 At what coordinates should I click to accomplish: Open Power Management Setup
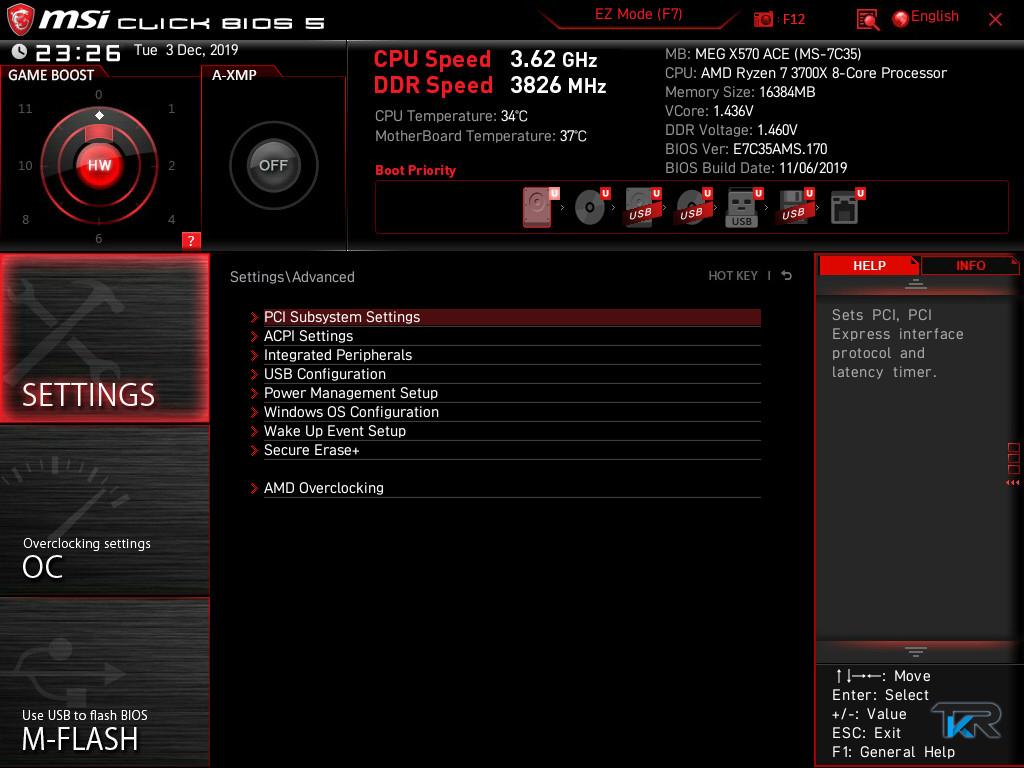(505, 393)
